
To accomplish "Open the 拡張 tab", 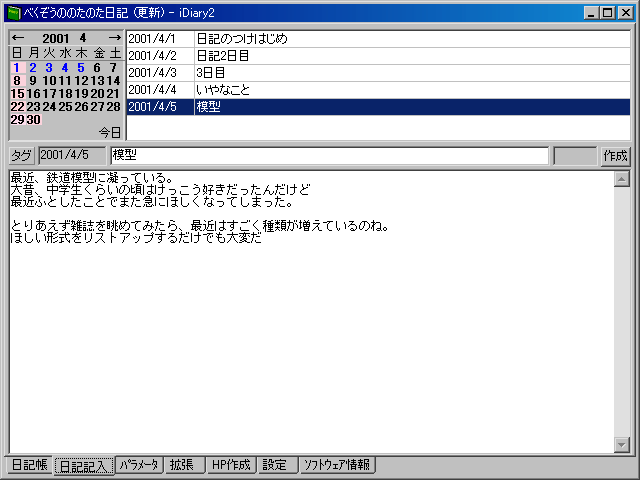I will (x=184, y=465).
